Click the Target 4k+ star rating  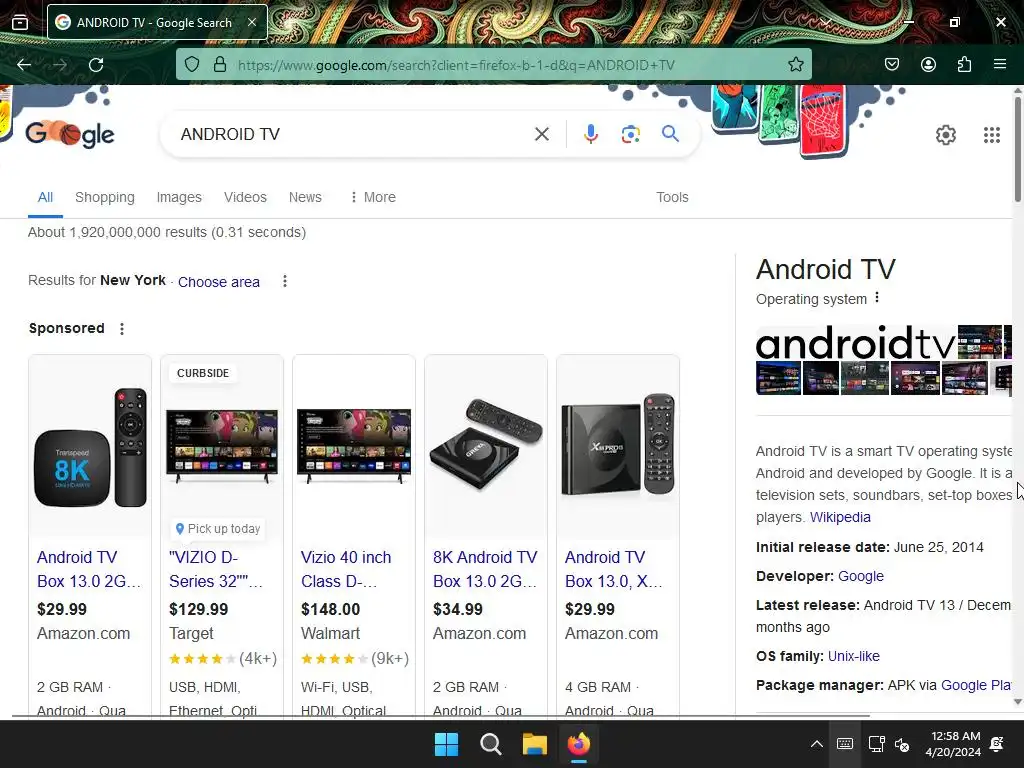pos(223,658)
